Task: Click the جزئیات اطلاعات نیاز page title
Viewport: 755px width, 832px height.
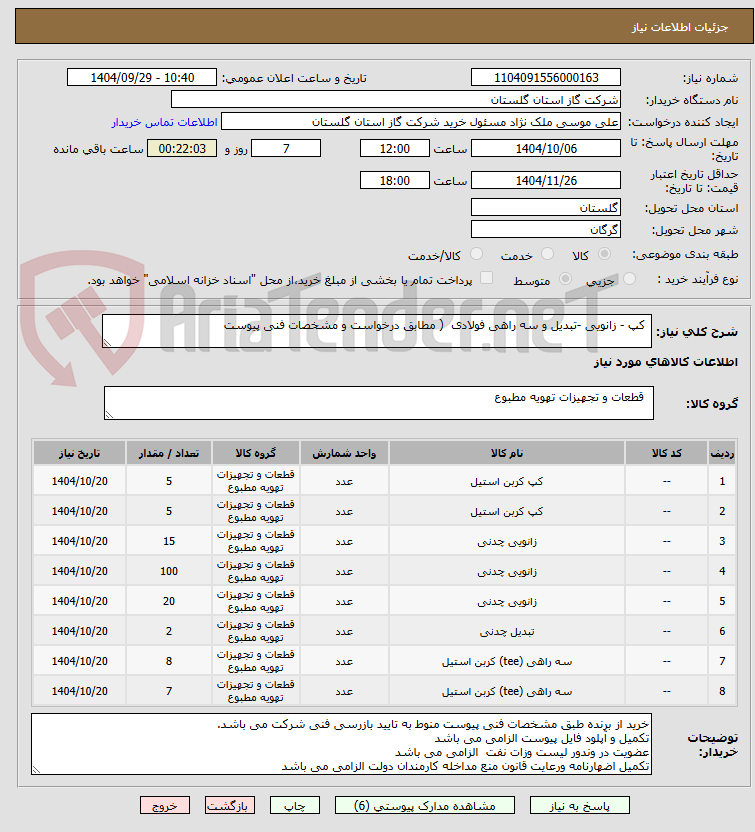Action: [680, 27]
